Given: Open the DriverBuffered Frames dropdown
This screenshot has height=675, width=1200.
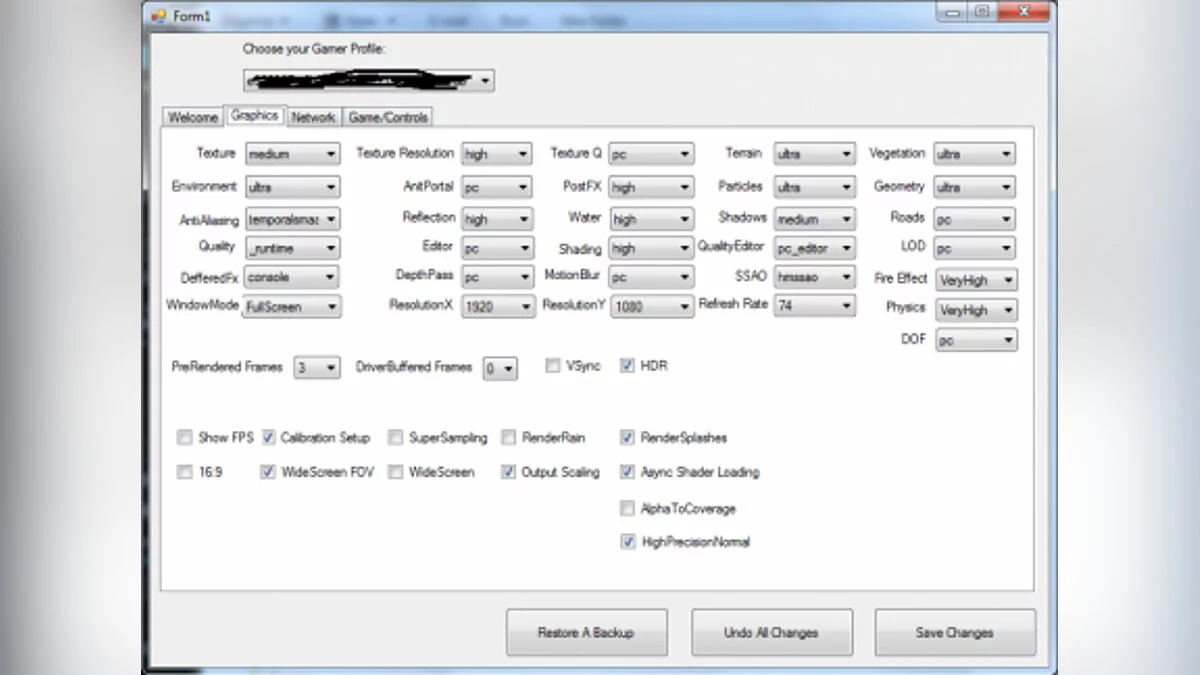Looking at the screenshot, I should click(x=500, y=369).
